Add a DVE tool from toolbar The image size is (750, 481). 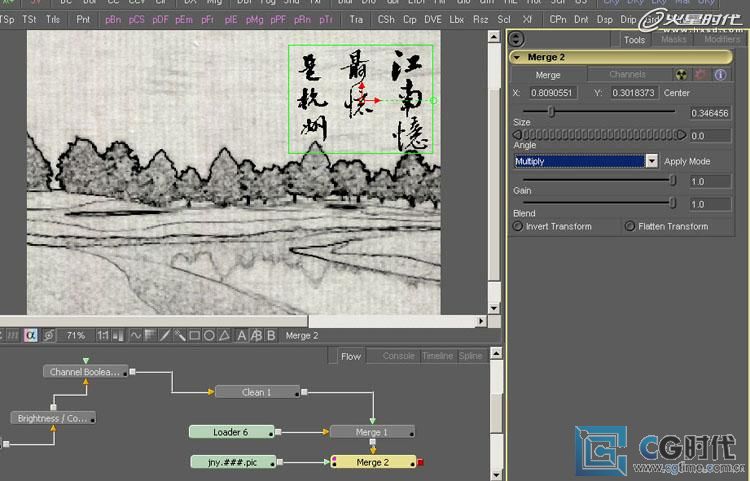tap(433, 20)
